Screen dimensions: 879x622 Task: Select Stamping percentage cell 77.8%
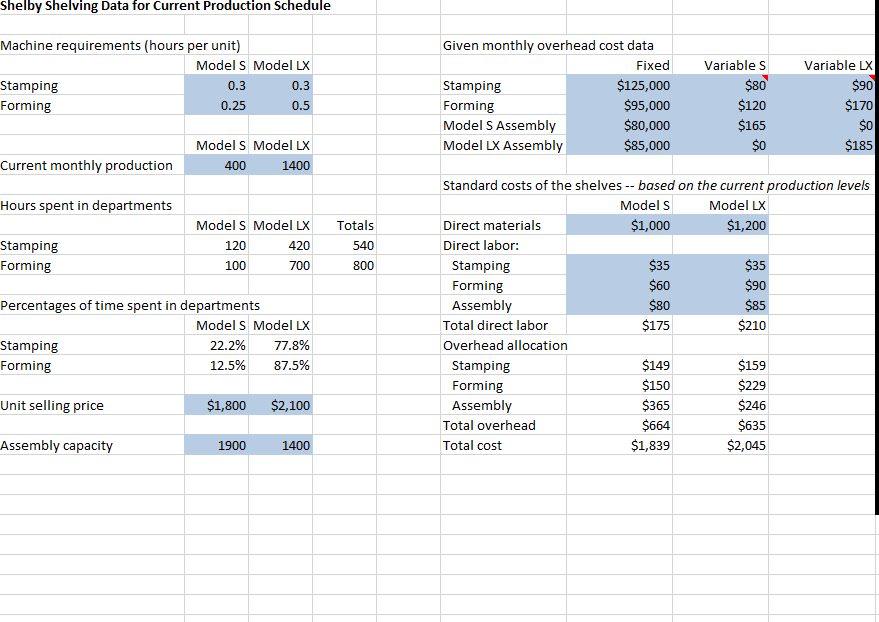280,346
